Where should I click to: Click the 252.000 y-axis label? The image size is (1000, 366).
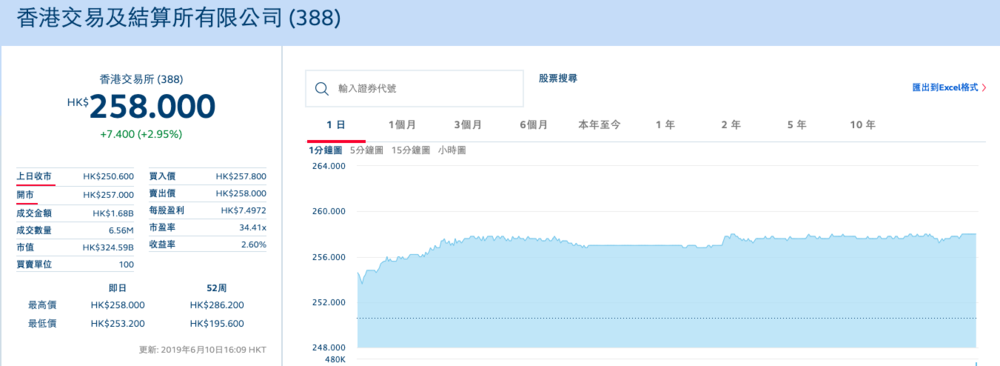(x=328, y=302)
